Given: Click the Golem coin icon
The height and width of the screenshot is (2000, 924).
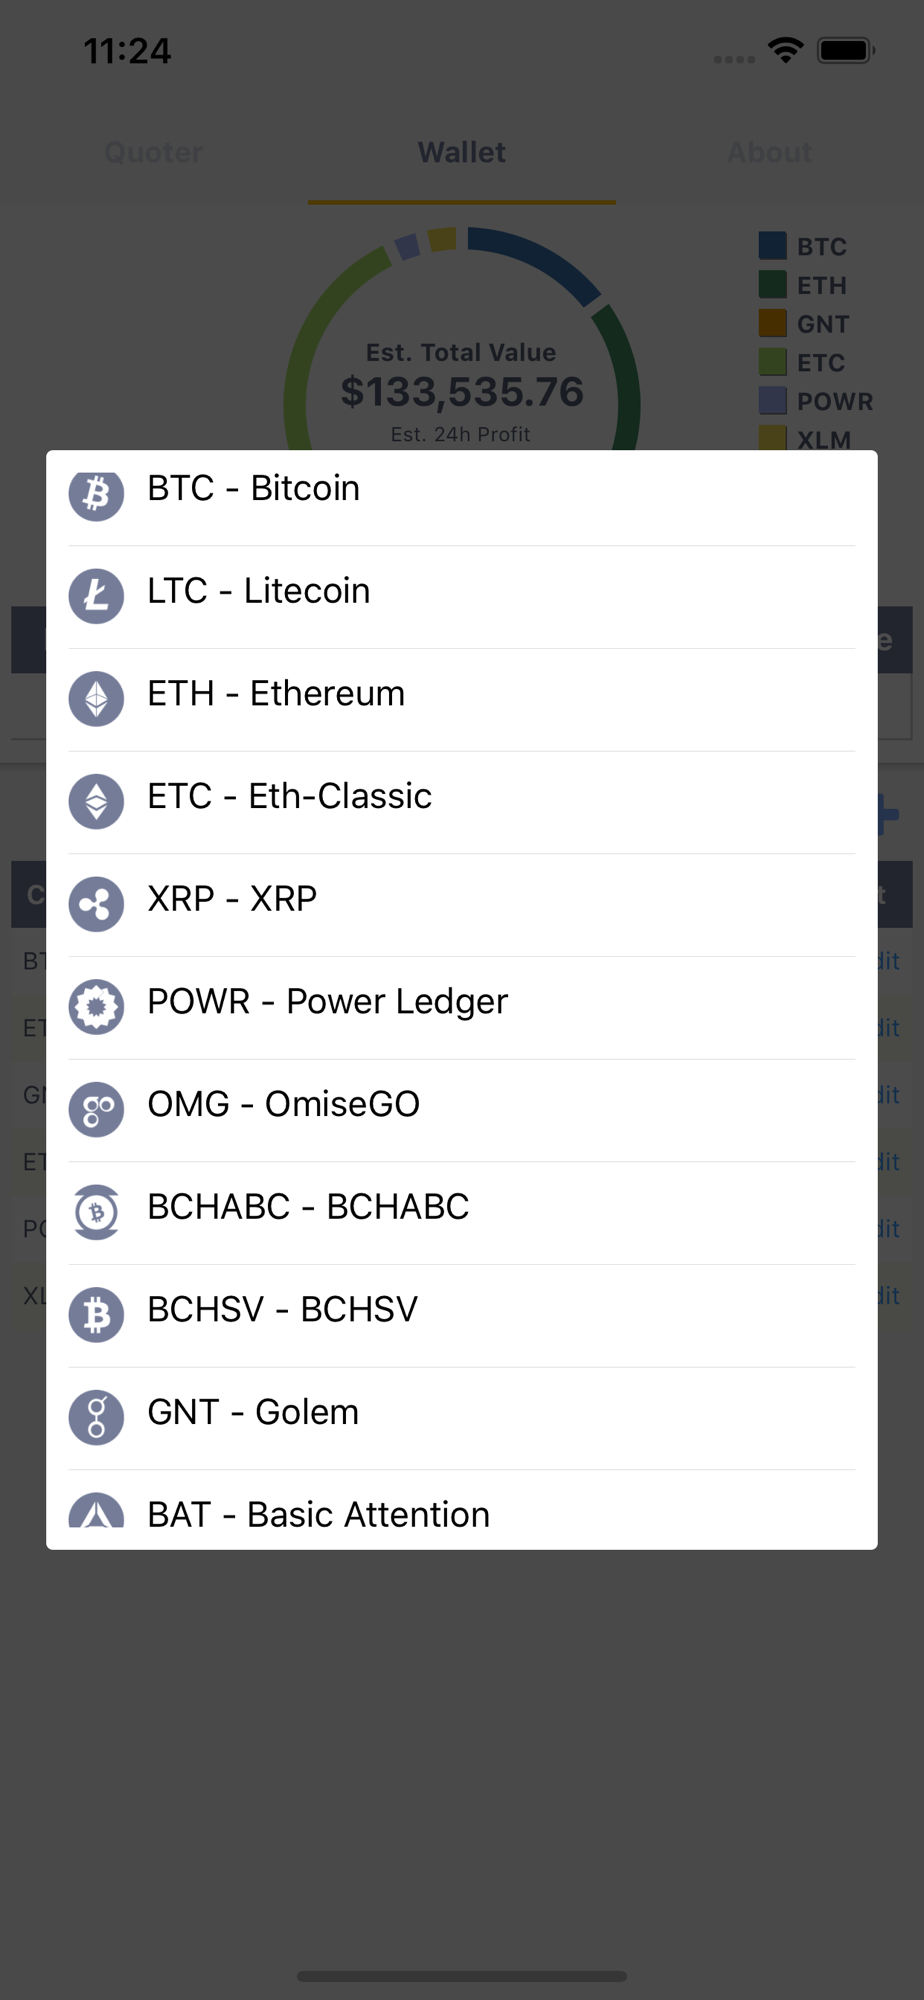Looking at the screenshot, I should tap(96, 1417).
